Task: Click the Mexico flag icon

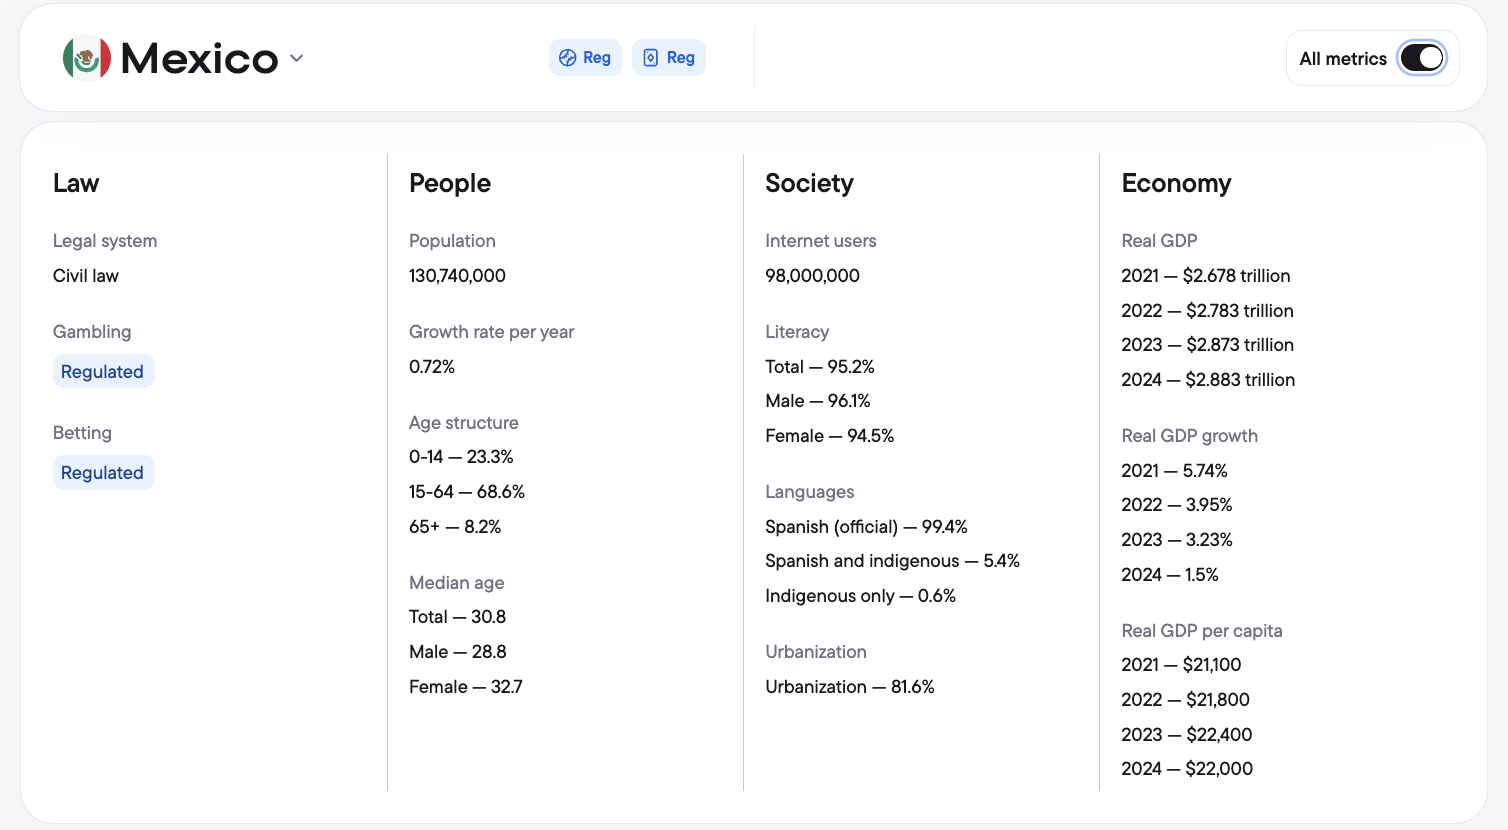Action: click(x=87, y=58)
